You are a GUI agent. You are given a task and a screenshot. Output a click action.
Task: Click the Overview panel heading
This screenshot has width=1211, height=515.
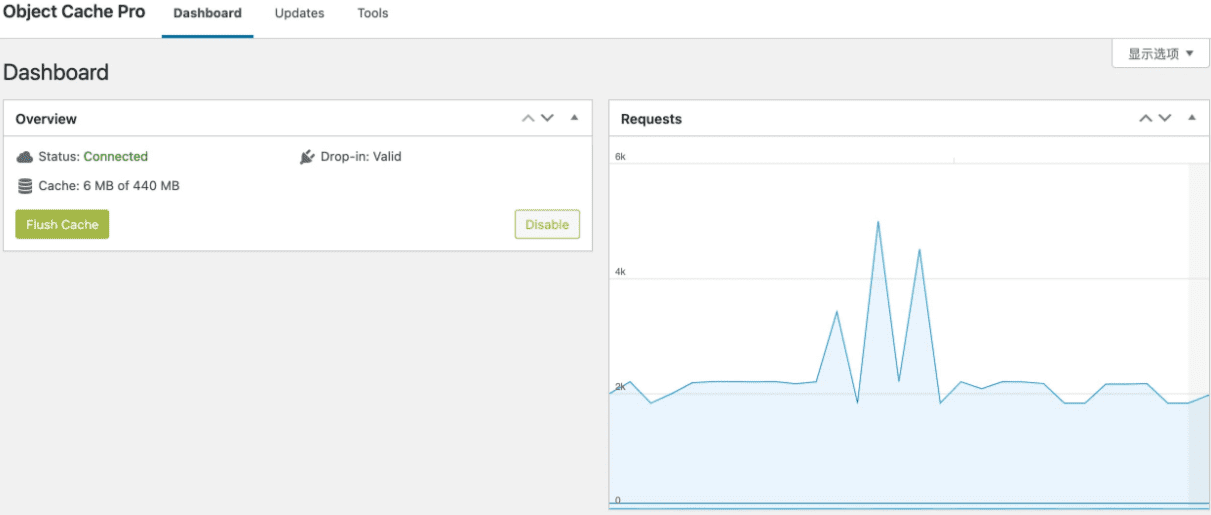pos(46,119)
